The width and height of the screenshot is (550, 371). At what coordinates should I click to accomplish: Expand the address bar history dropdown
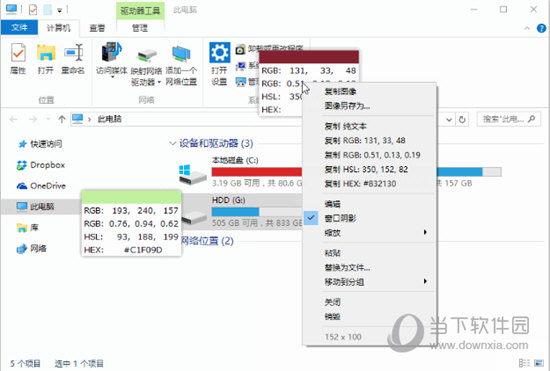[x=449, y=120]
